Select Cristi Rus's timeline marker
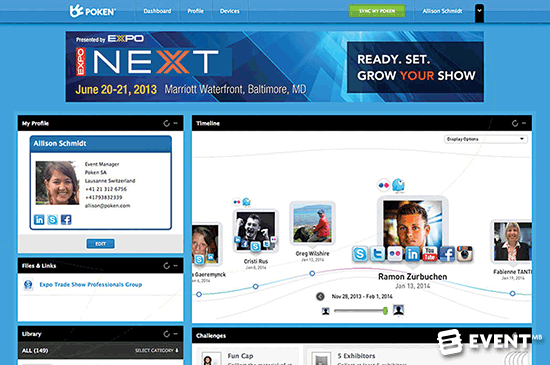The height and width of the screenshot is (365, 550). [x=256, y=286]
